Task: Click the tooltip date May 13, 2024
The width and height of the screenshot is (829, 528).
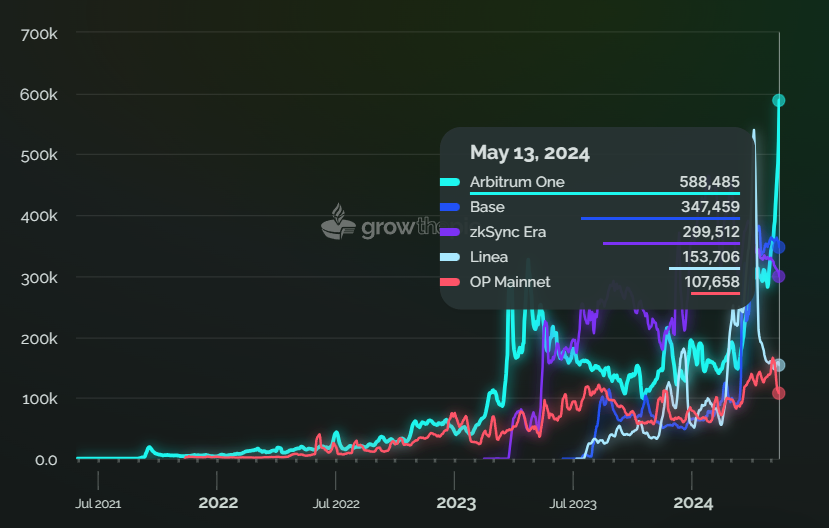Action: pyautogui.click(x=530, y=153)
